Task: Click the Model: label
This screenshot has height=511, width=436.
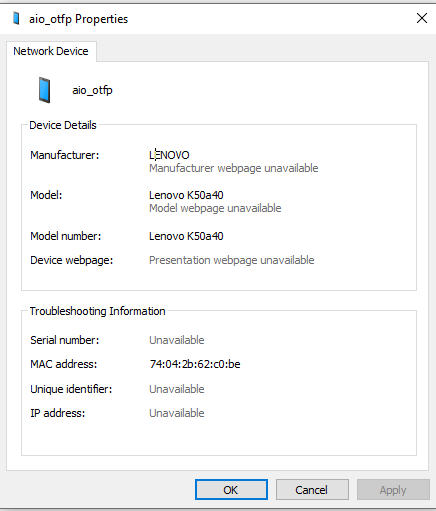Action: coord(46,195)
